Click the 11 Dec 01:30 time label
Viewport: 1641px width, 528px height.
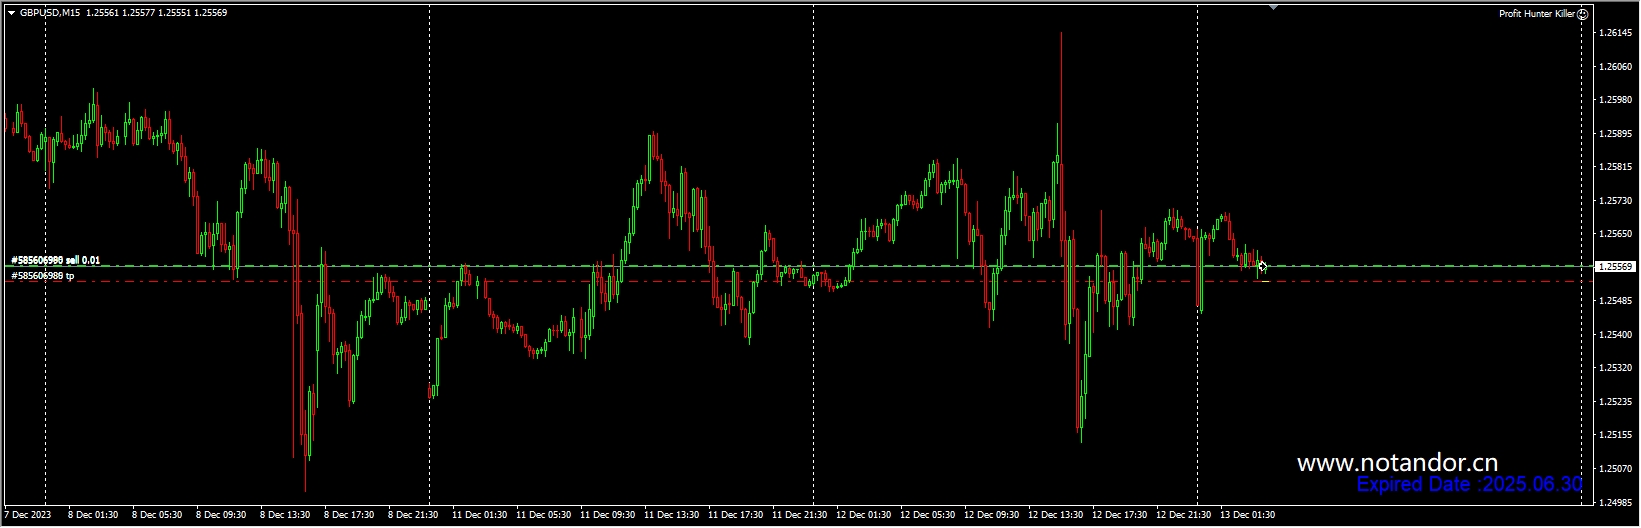479,516
